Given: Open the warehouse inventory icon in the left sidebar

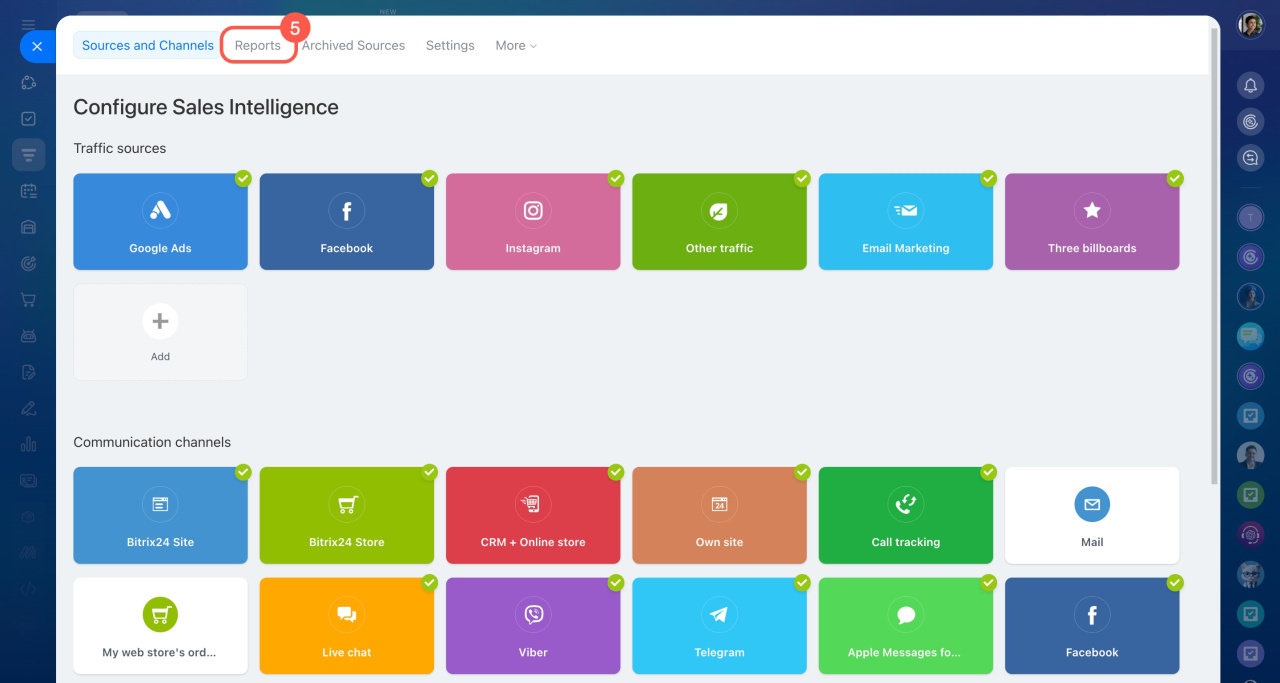Looking at the screenshot, I should coord(28,227).
